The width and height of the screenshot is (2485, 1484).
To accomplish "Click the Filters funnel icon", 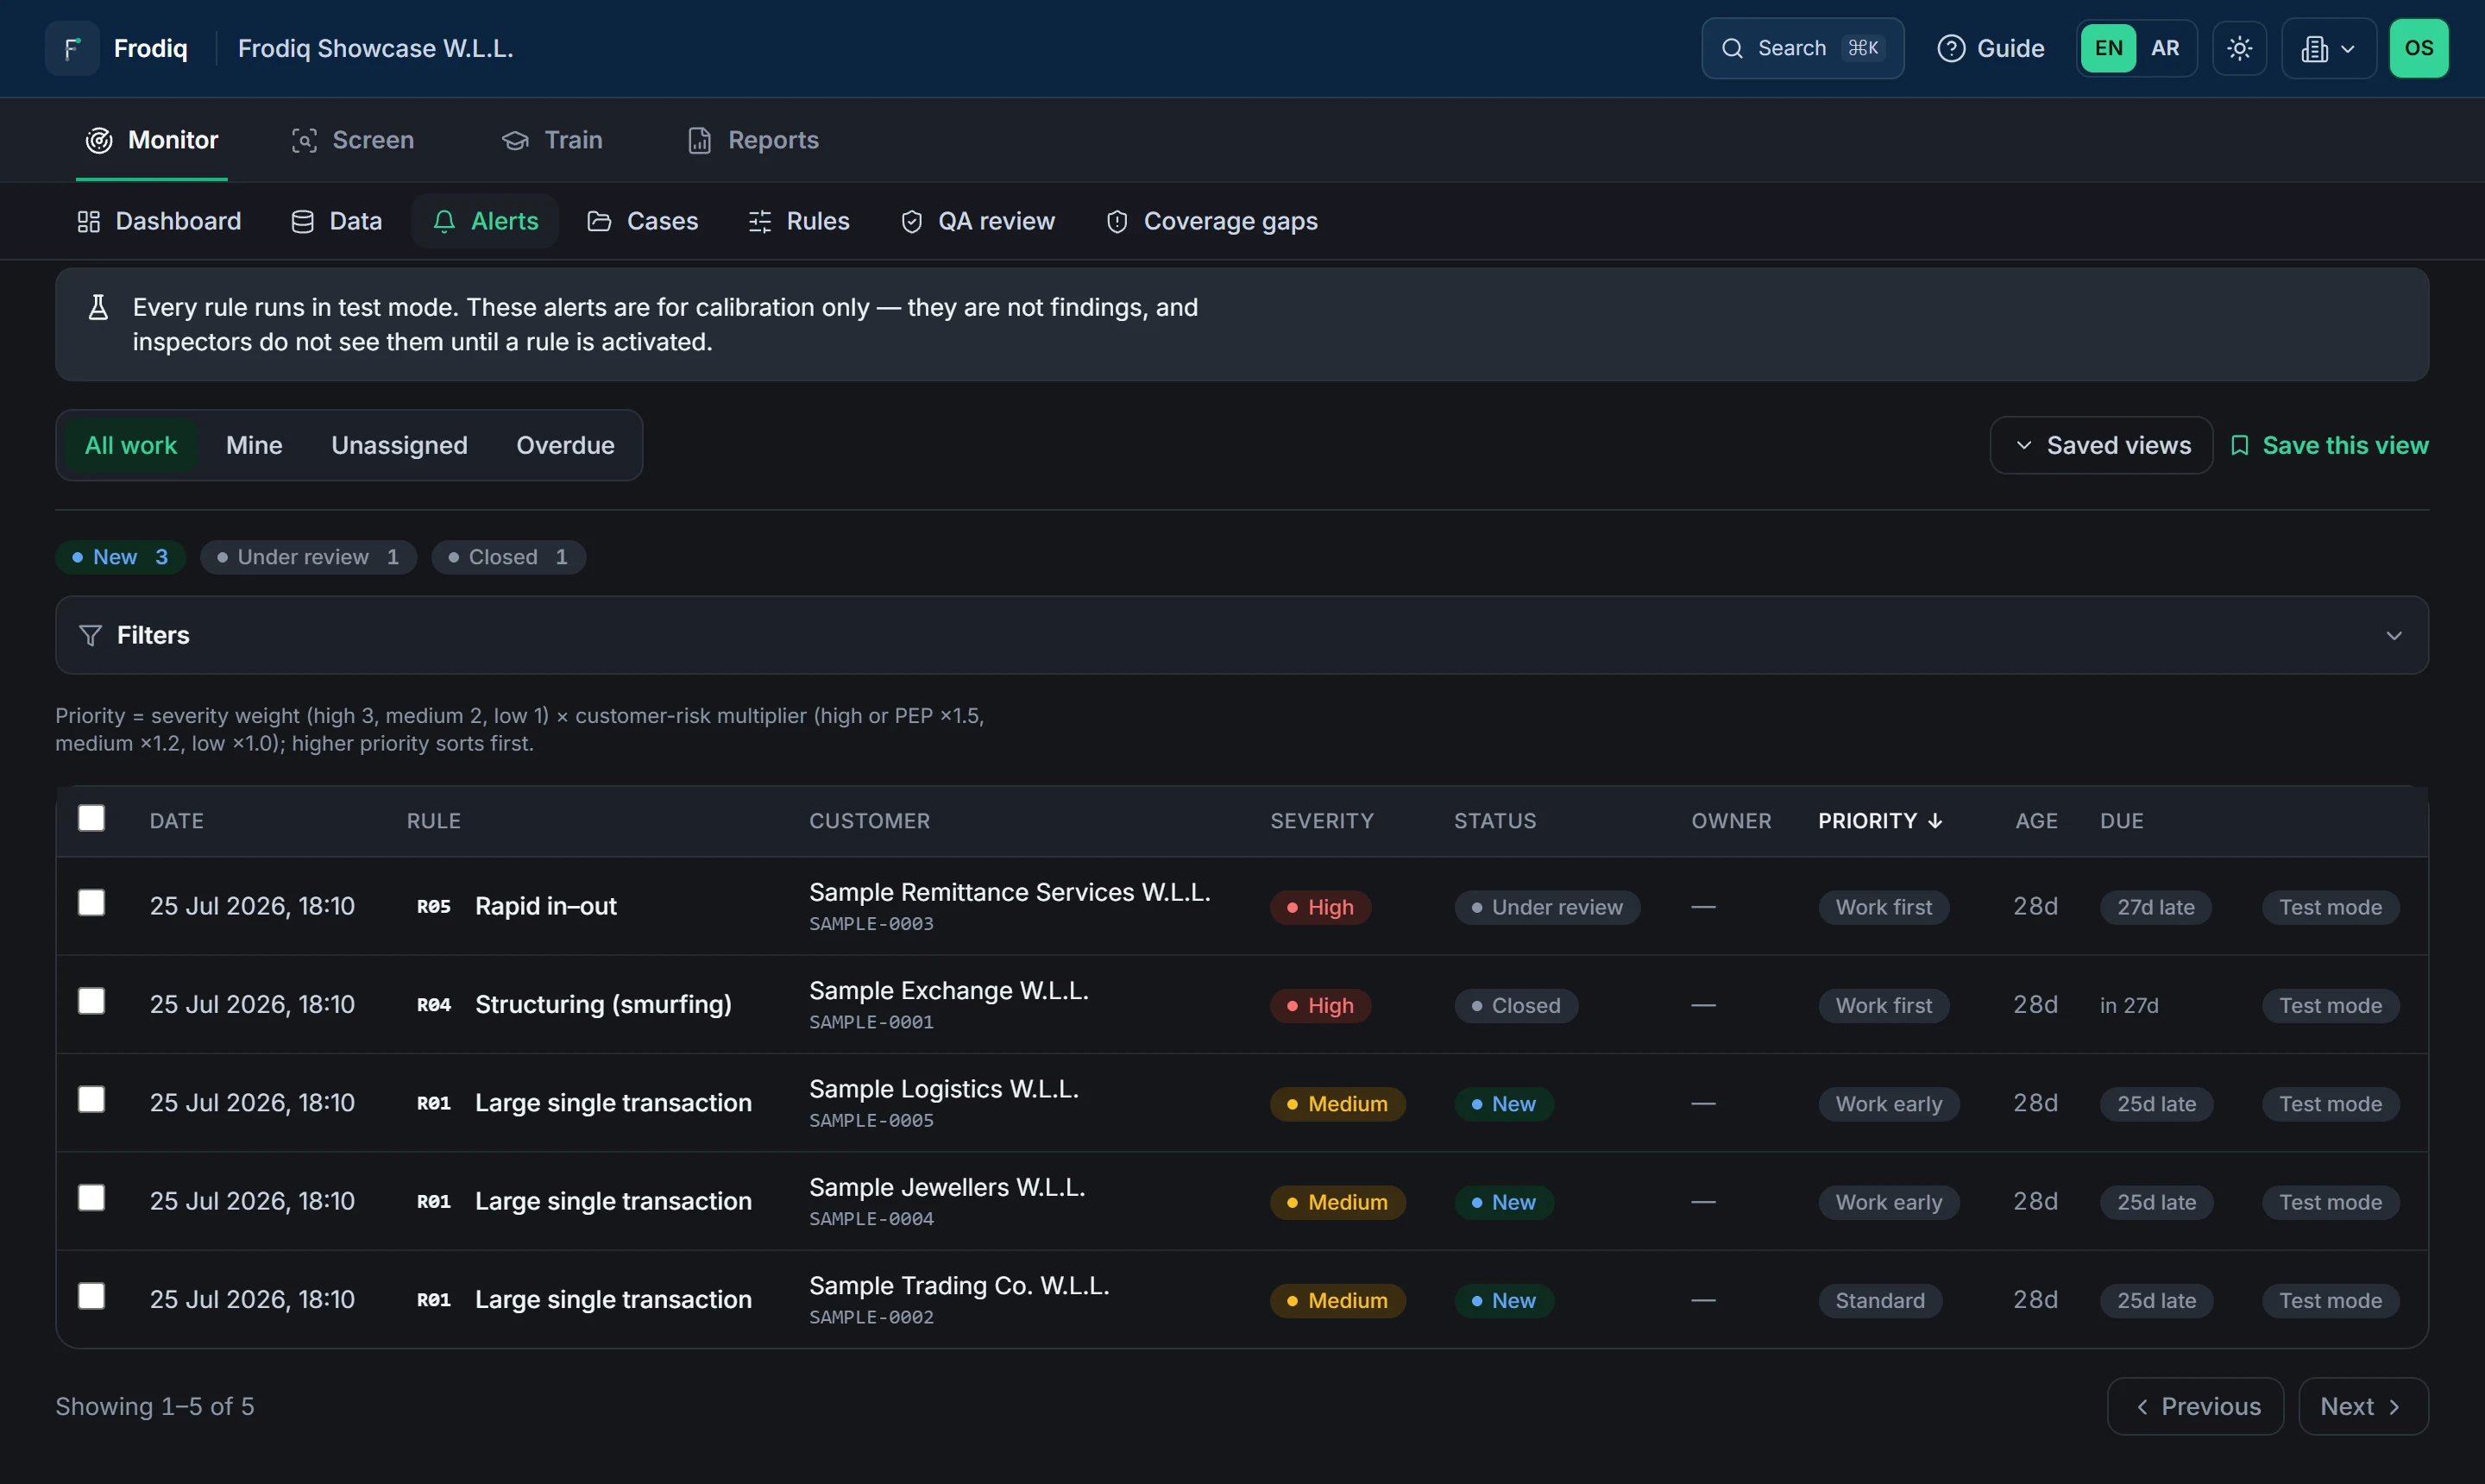I will (90, 635).
